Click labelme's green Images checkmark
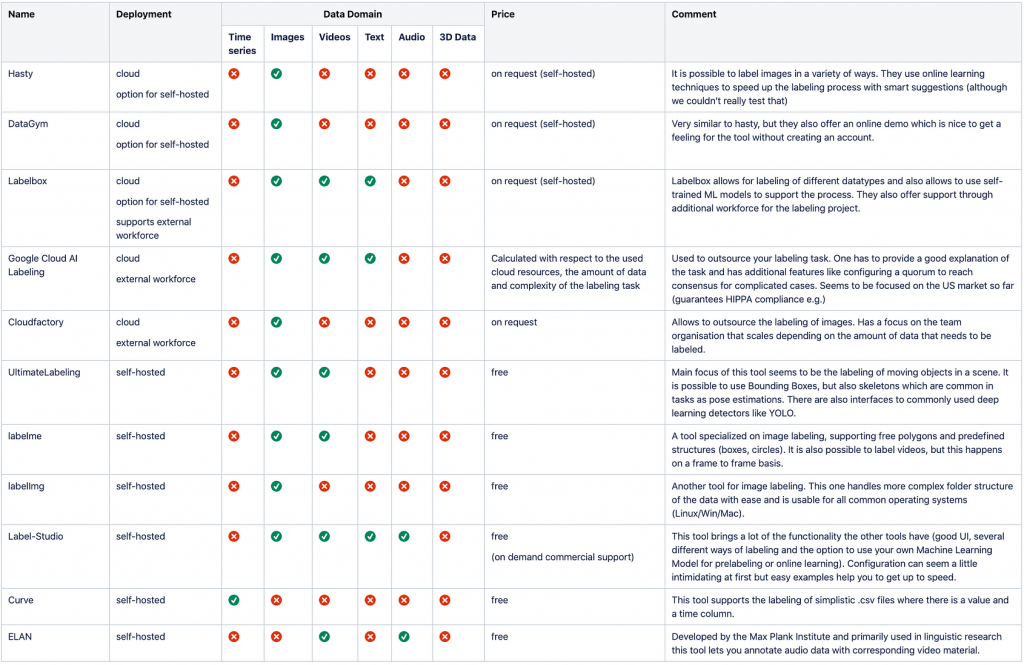Image resolution: width=1024 pixels, height=665 pixels. pyautogui.click(x=276, y=436)
